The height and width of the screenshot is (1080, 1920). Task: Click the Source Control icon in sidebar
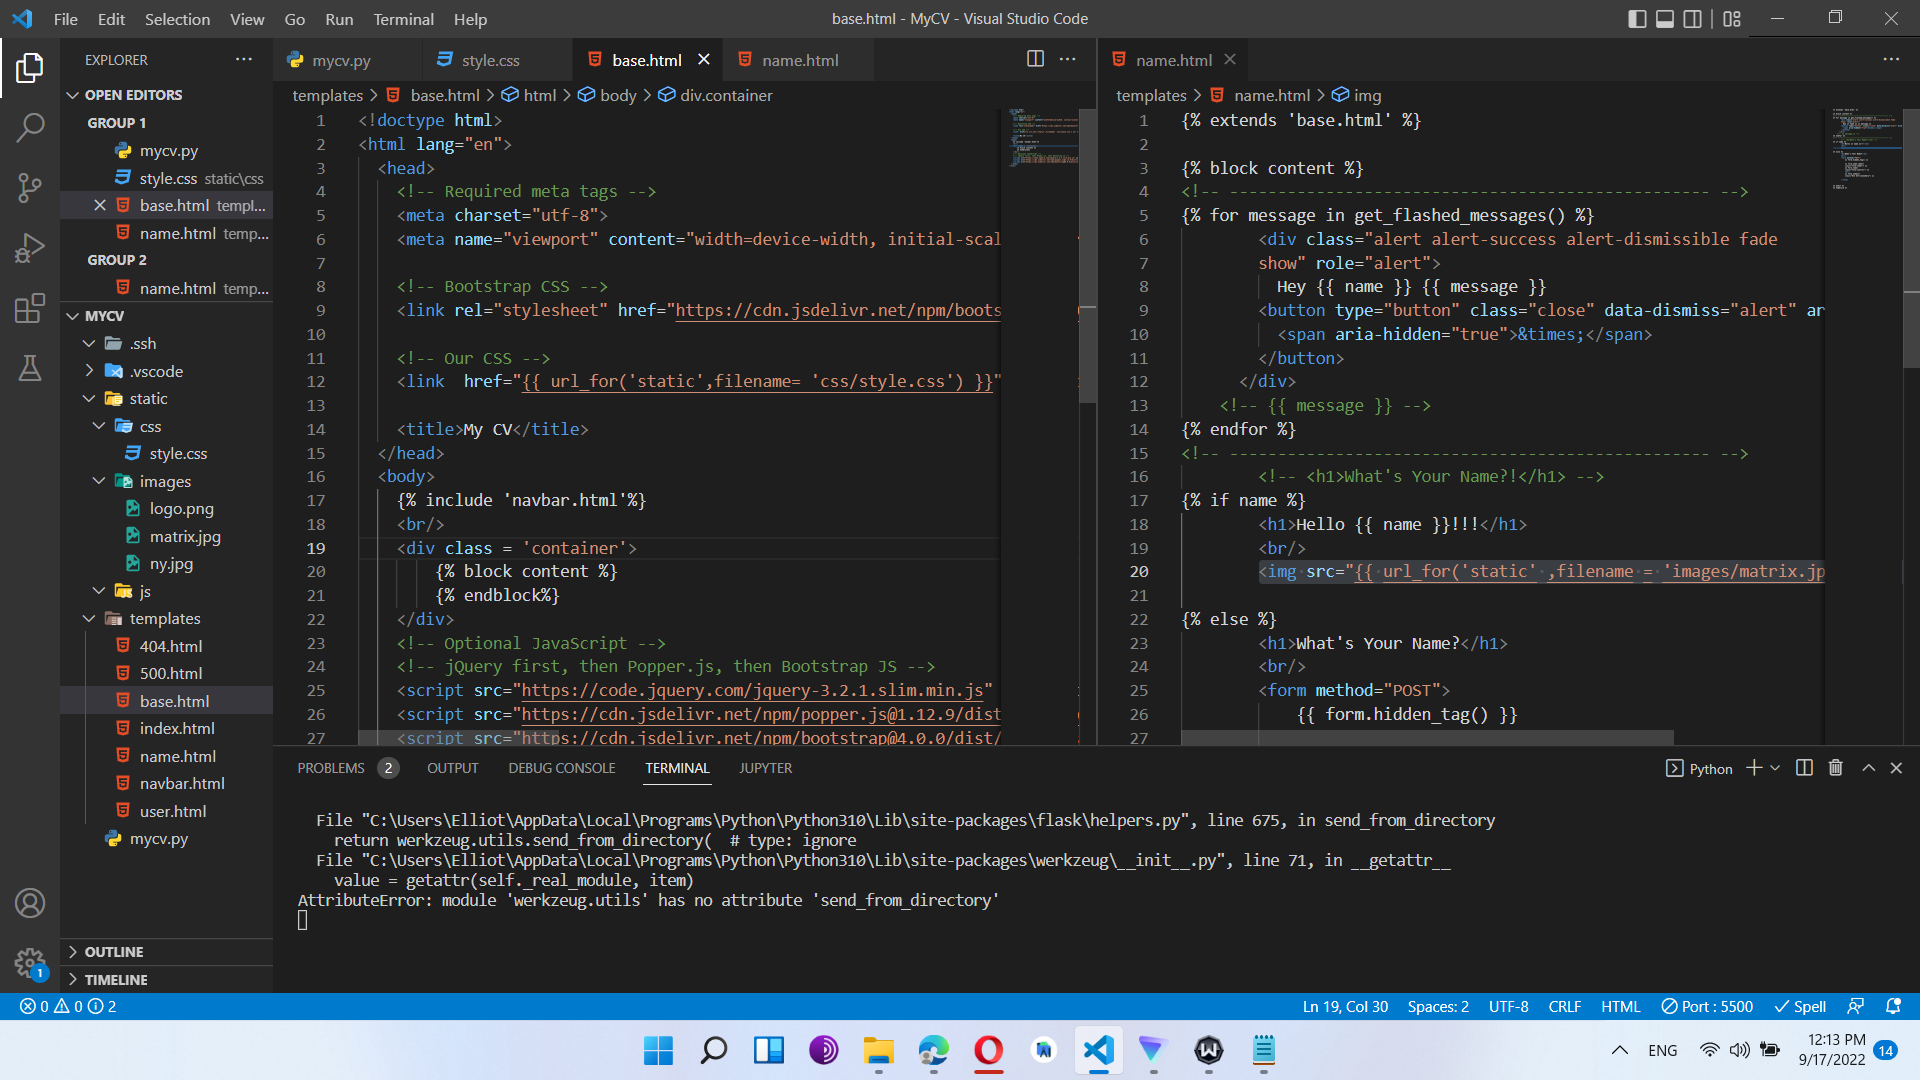coord(29,186)
